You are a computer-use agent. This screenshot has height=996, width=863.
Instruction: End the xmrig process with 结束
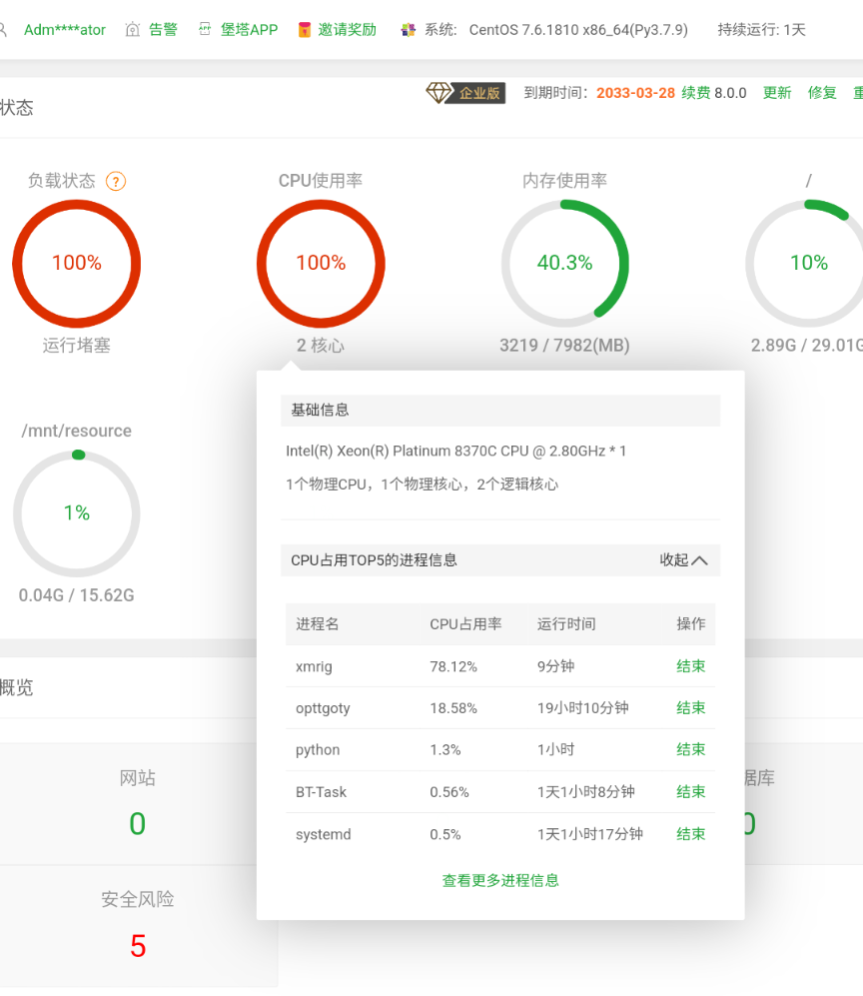691,666
